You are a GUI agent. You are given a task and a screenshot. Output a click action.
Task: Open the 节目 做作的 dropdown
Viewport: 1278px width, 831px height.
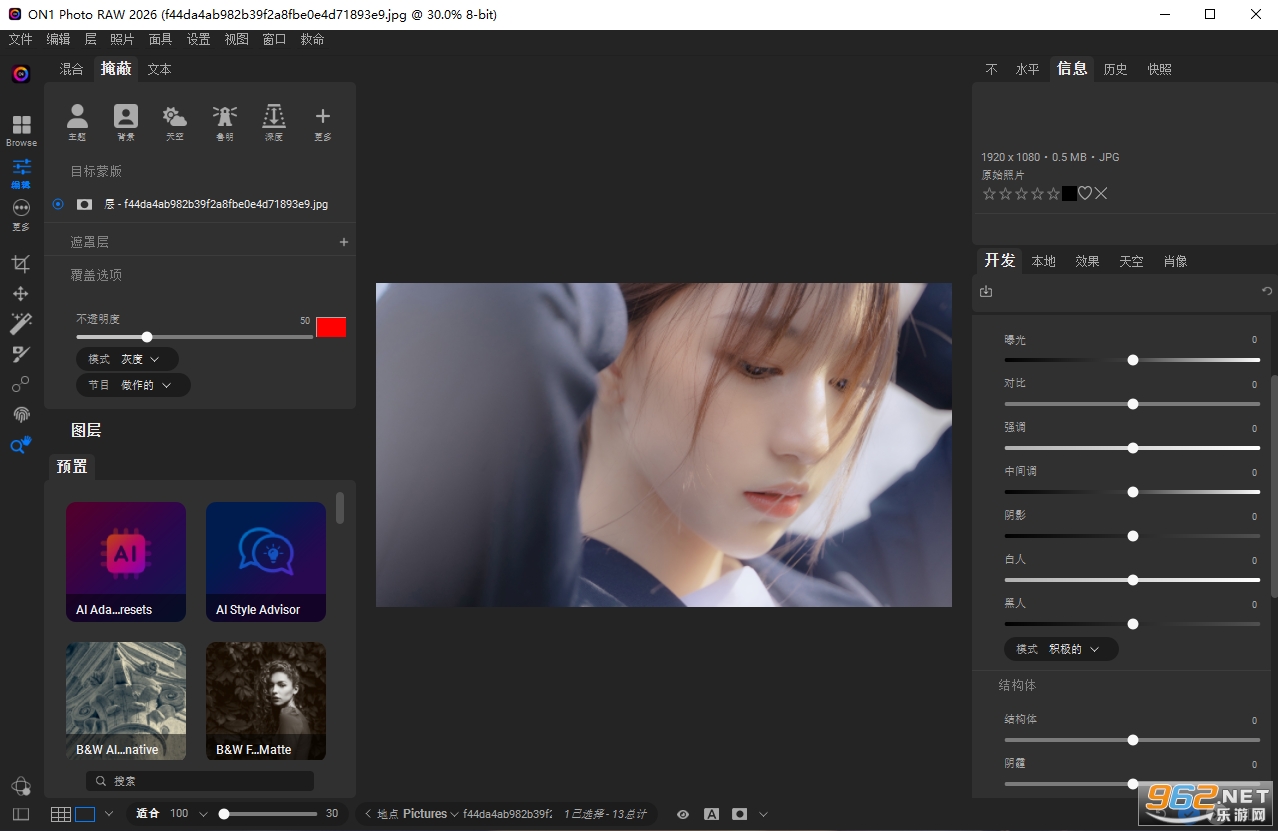pyautogui.click(x=133, y=385)
